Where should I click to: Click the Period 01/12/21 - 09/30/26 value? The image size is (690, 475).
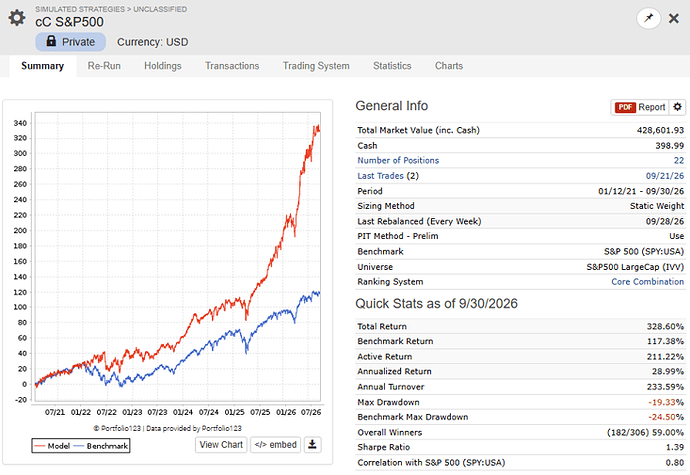[x=641, y=191]
